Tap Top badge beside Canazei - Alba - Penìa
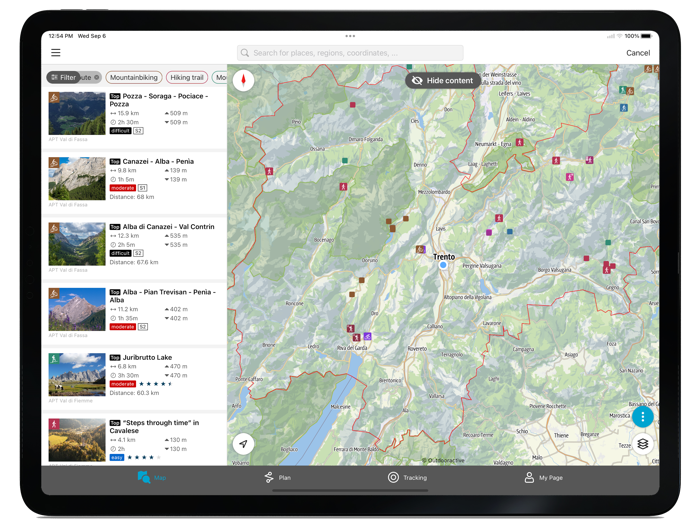Image resolution: width=700 pixels, height=525 pixels. [x=115, y=162]
